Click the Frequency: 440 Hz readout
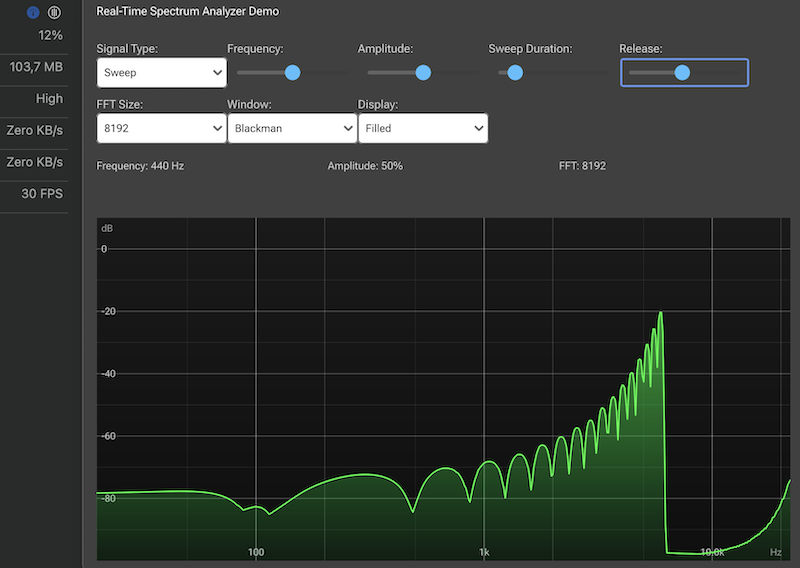Viewport: 800px width, 568px height. tap(140, 166)
